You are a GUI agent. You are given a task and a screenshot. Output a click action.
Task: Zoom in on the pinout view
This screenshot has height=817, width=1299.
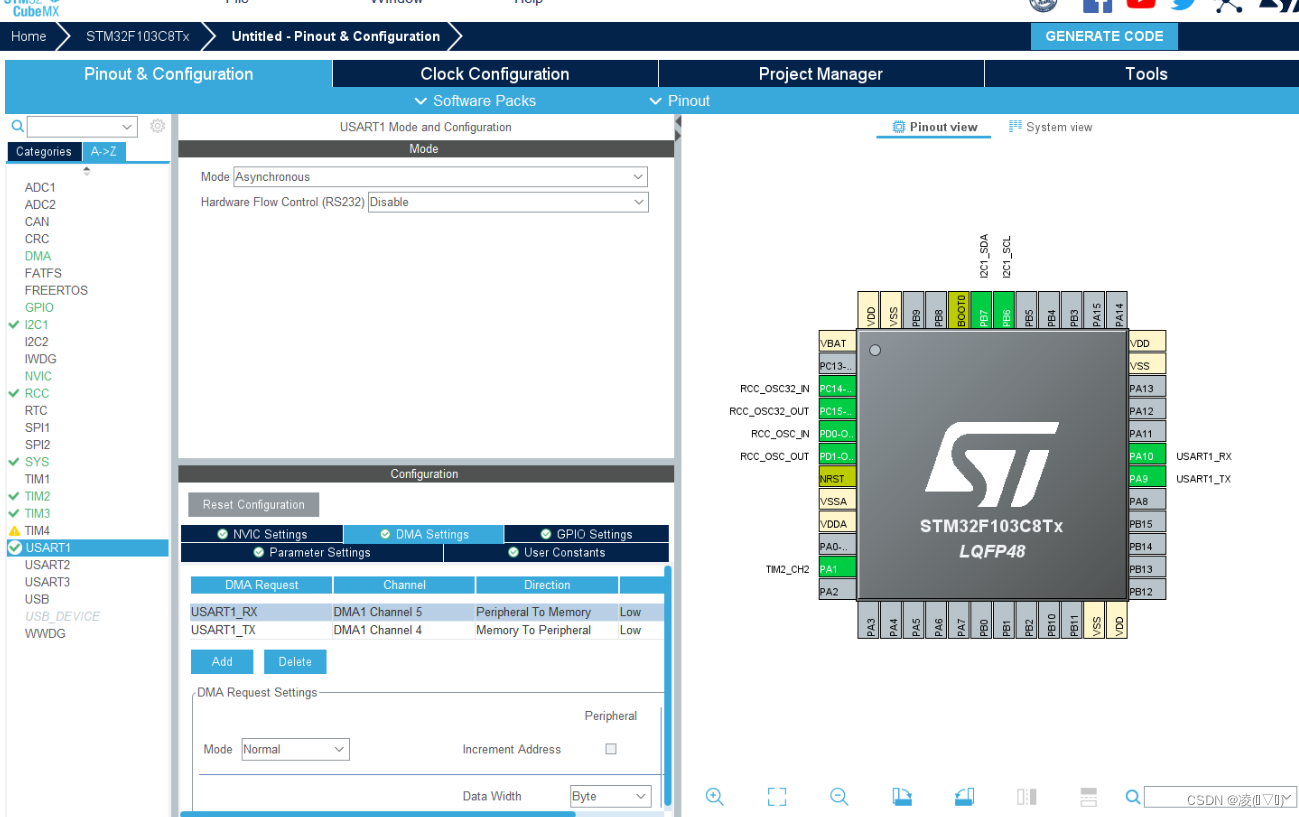(714, 796)
